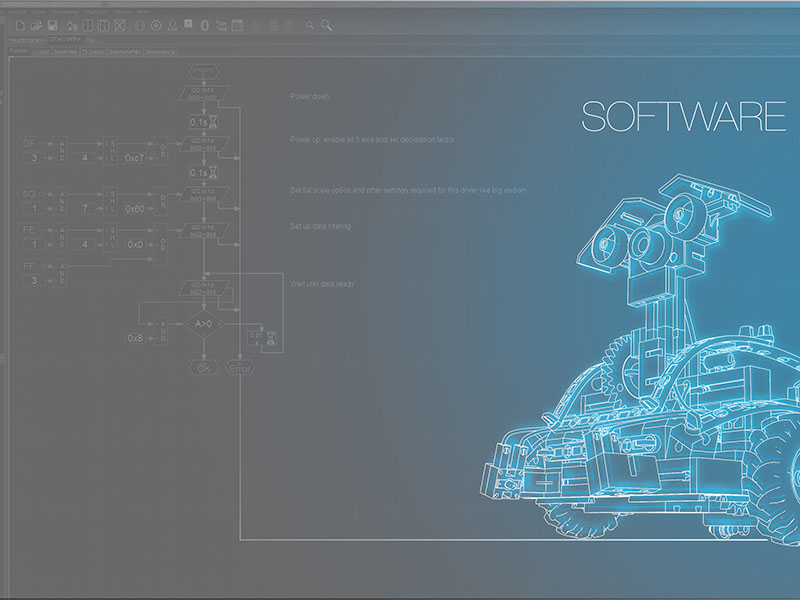Image resolution: width=800 pixels, height=600 pixels.
Task: Click the 'Wait until data ready' comment
Action: click(x=322, y=284)
